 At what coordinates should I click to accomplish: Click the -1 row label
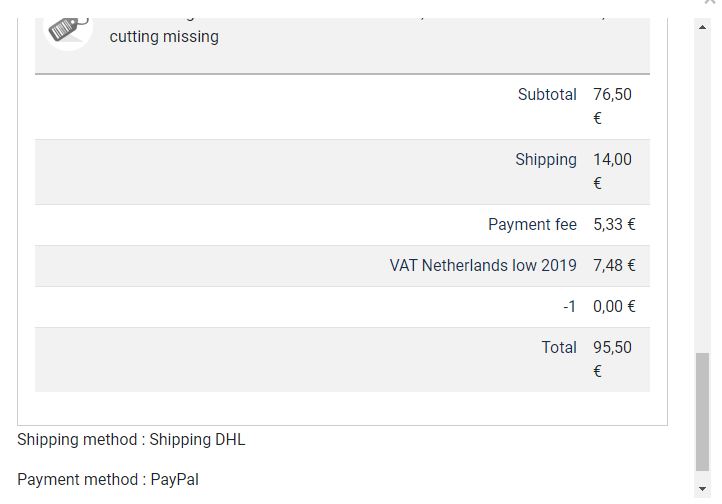coord(569,307)
